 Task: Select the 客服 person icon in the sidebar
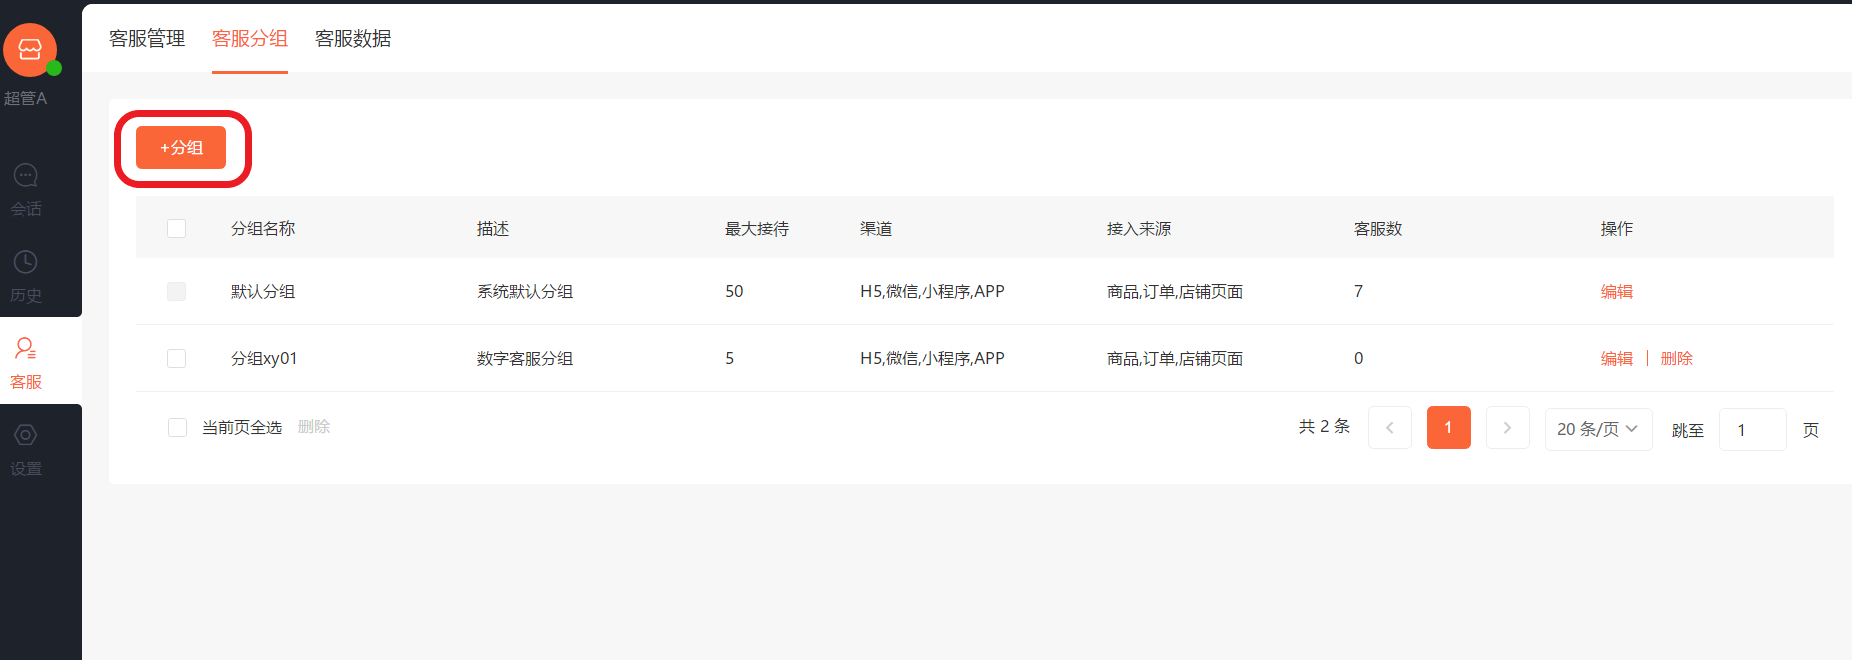[x=25, y=348]
